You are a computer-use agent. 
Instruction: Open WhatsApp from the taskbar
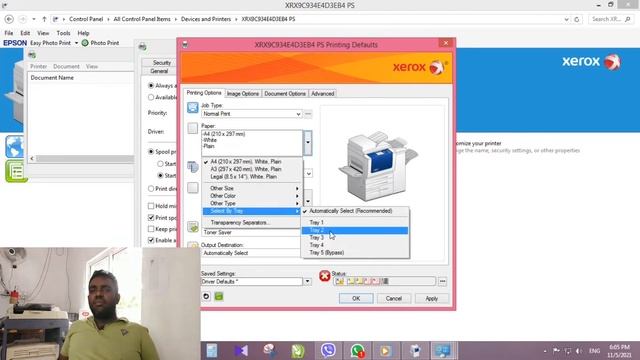tap(357, 351)
